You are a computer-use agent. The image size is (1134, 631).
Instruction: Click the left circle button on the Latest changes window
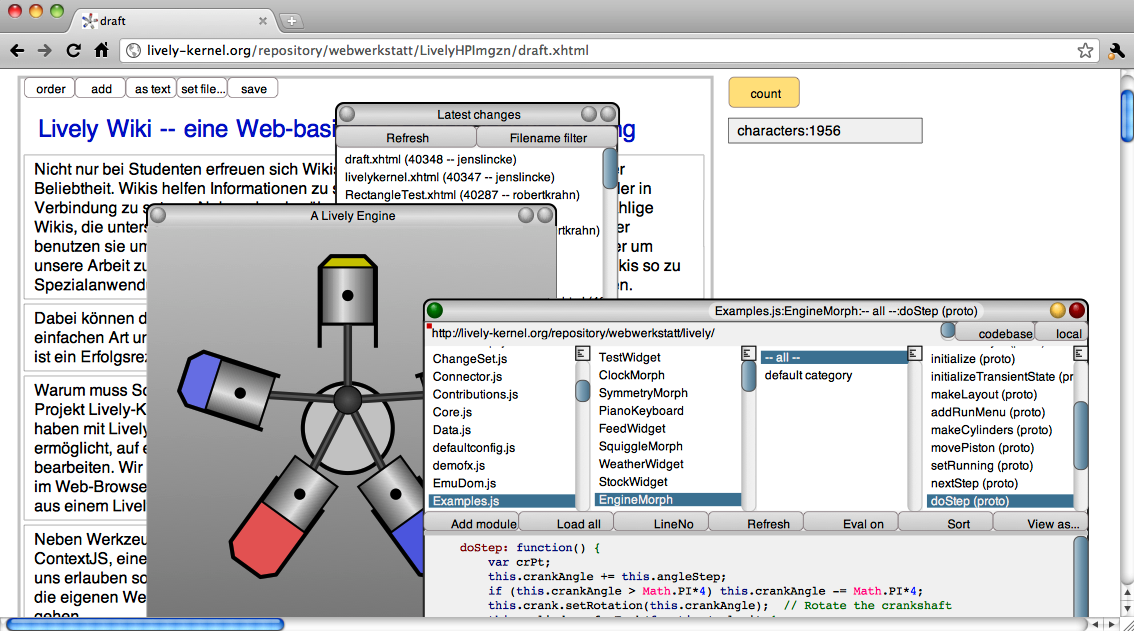pos(347,114)
